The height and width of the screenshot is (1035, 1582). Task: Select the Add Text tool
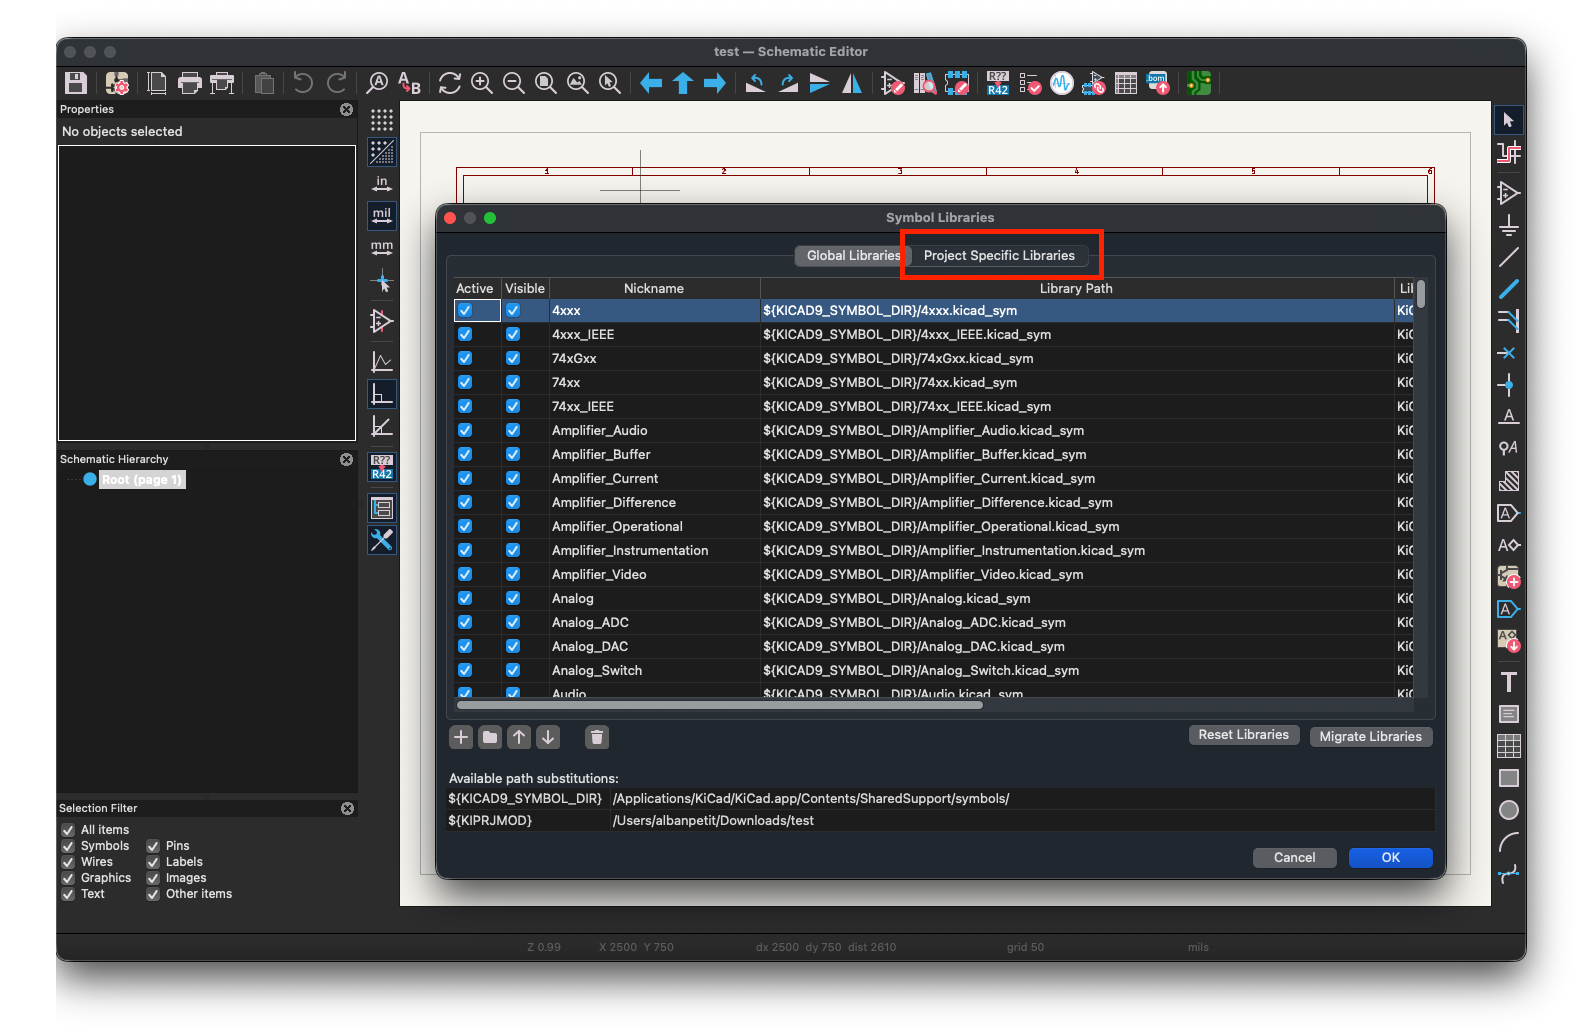[x=1508, y=682]
